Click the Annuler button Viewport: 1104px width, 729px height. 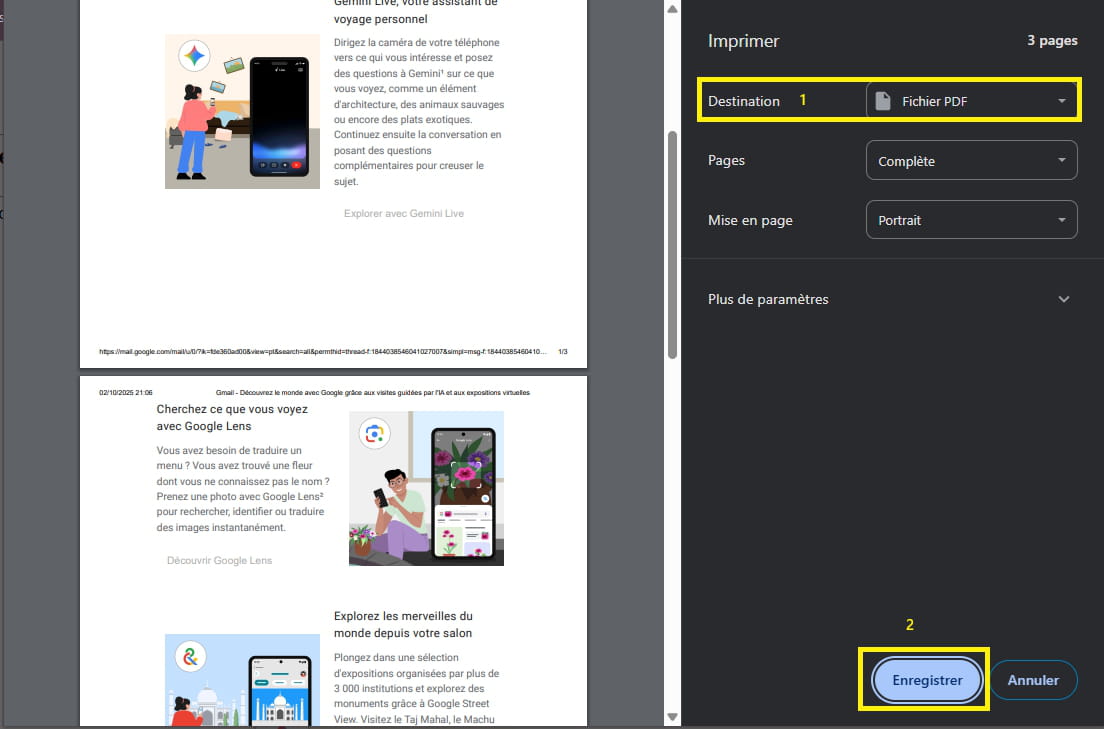coord(1033,680)
